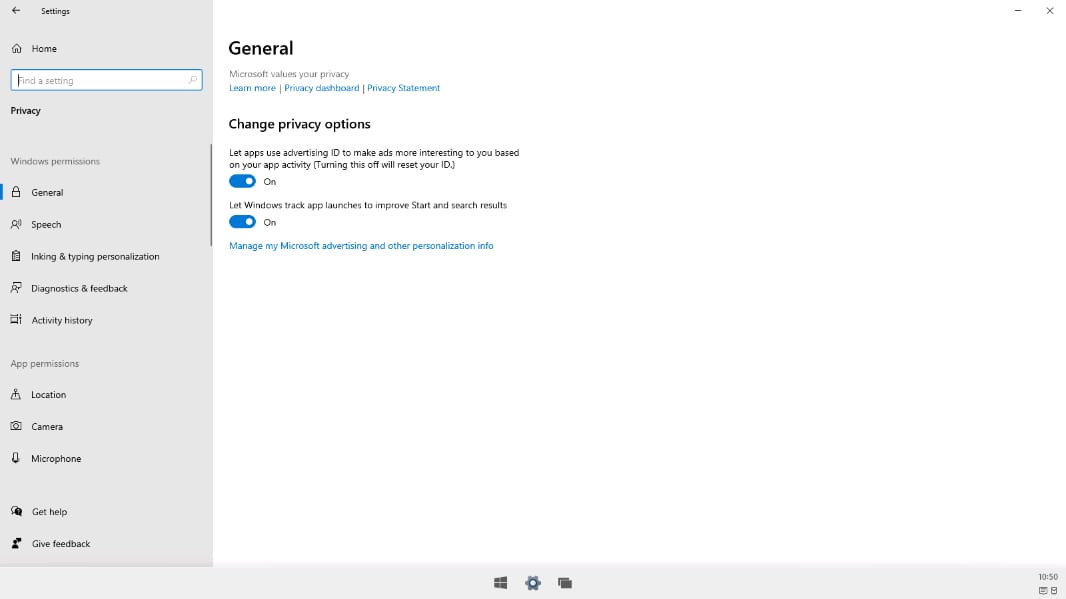Click the App permissions section label

click(x=45, y=364)
